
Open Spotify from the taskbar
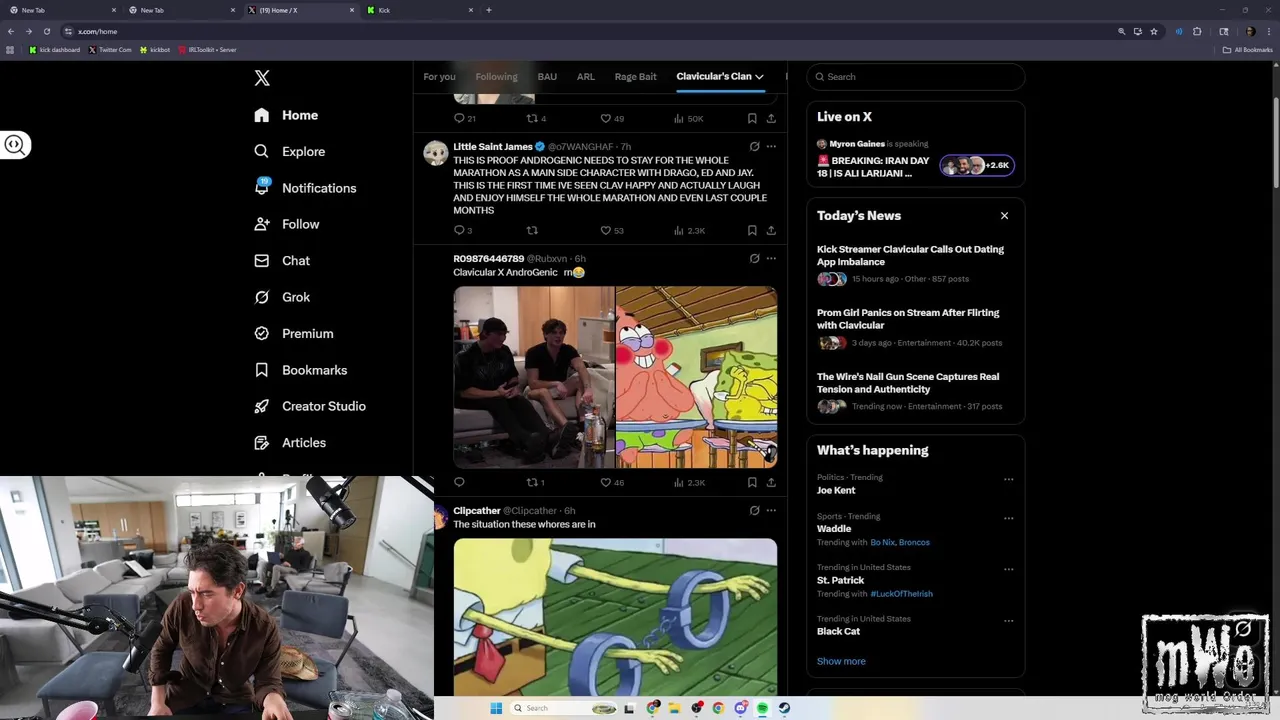tap(762, 708)
